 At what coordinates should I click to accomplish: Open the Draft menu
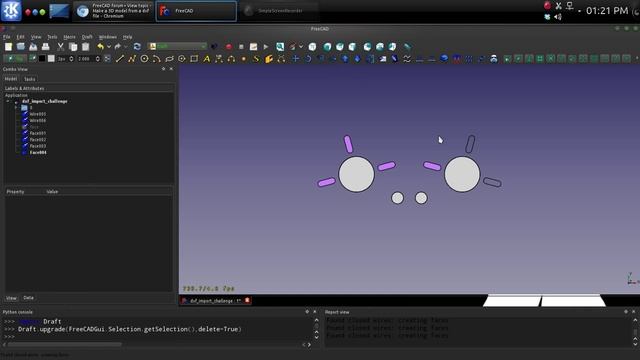(87, 37)
